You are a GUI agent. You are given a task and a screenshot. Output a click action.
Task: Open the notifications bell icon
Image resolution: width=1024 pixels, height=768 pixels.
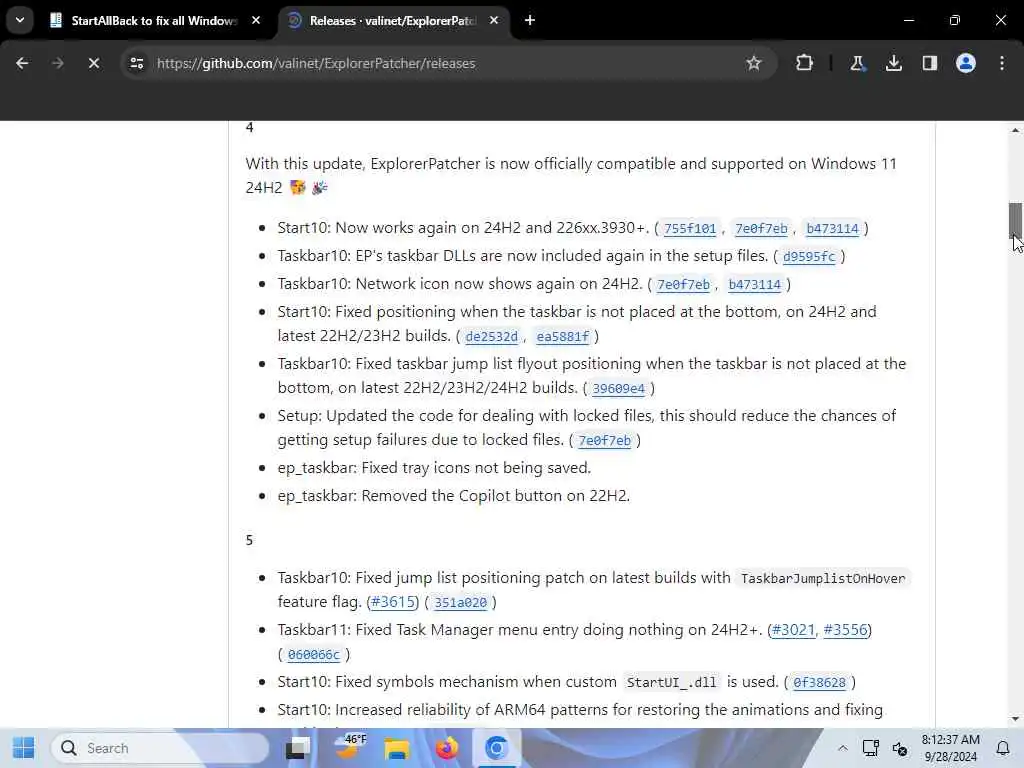point(1003,748)
